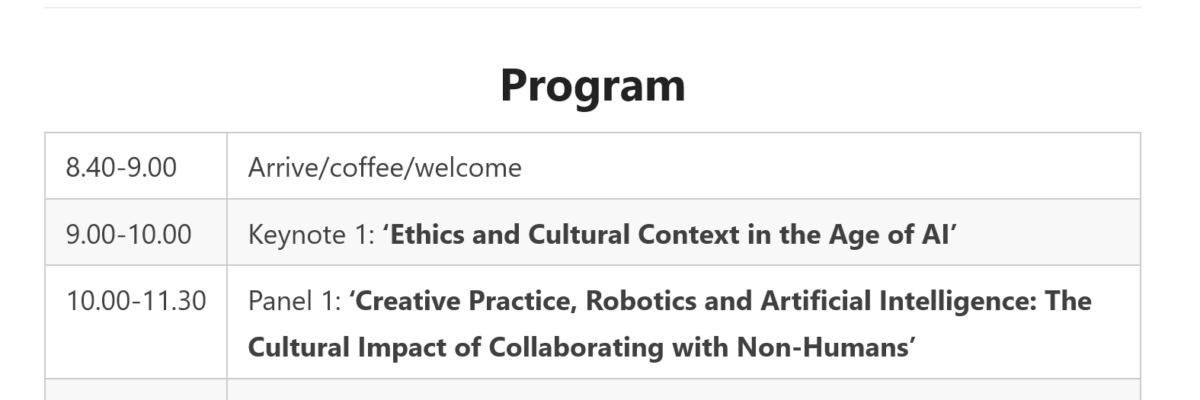Click the Program heading
This screenshot has width=1200, height=400.
click(592, 85)
